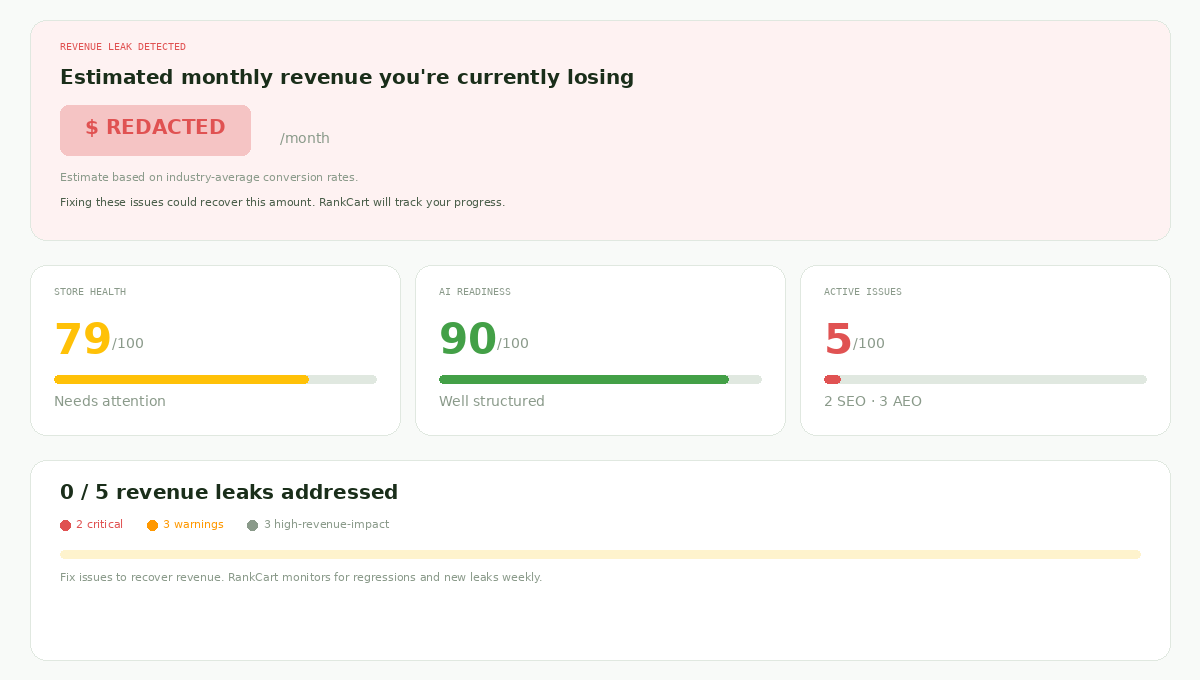The height and width of the screenshot is (680, 1200).
Task: Click the Store Health score card
Action: pos(215,349)
